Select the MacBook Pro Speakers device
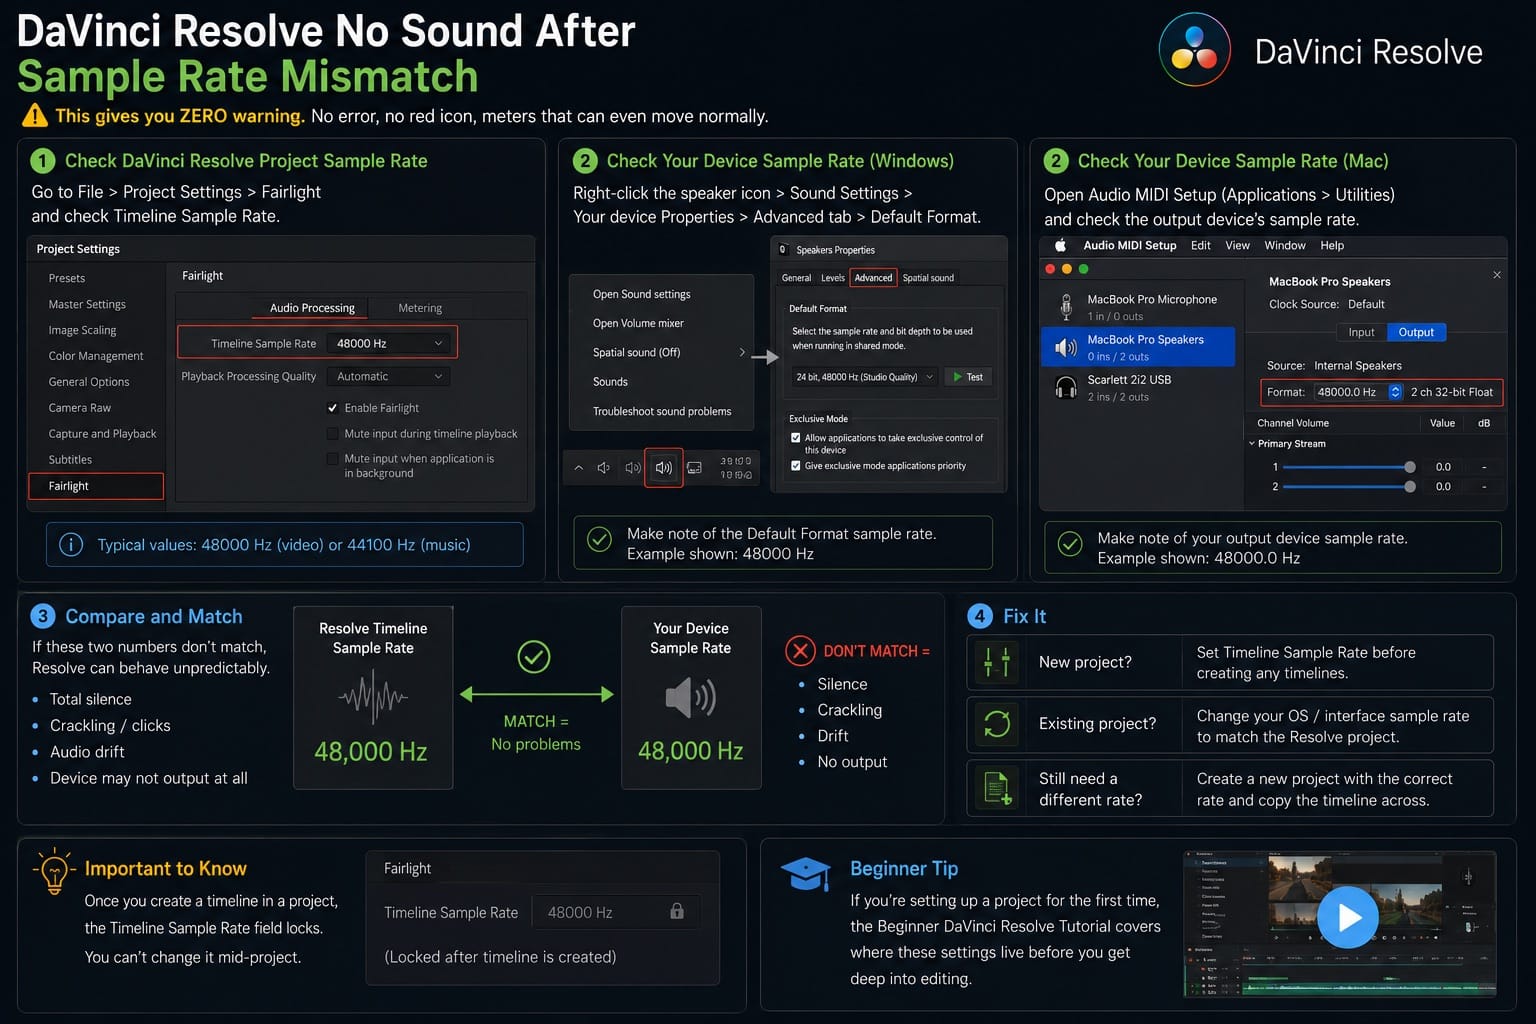The height and width of the screenshot is (1024, 1536). pos(1138,347)
